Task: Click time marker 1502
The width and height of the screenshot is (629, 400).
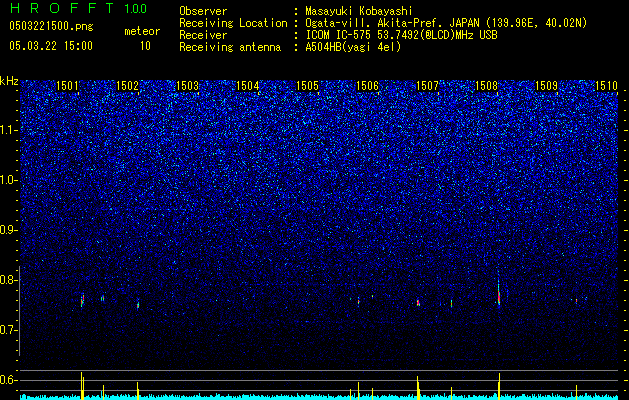Action: (127, 86)
